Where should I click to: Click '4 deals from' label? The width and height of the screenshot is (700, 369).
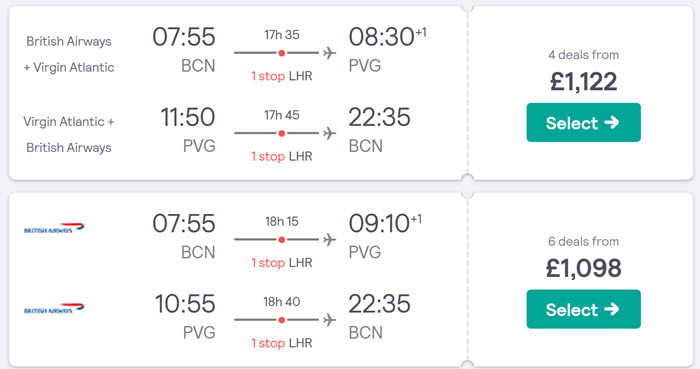click(583, 55)
